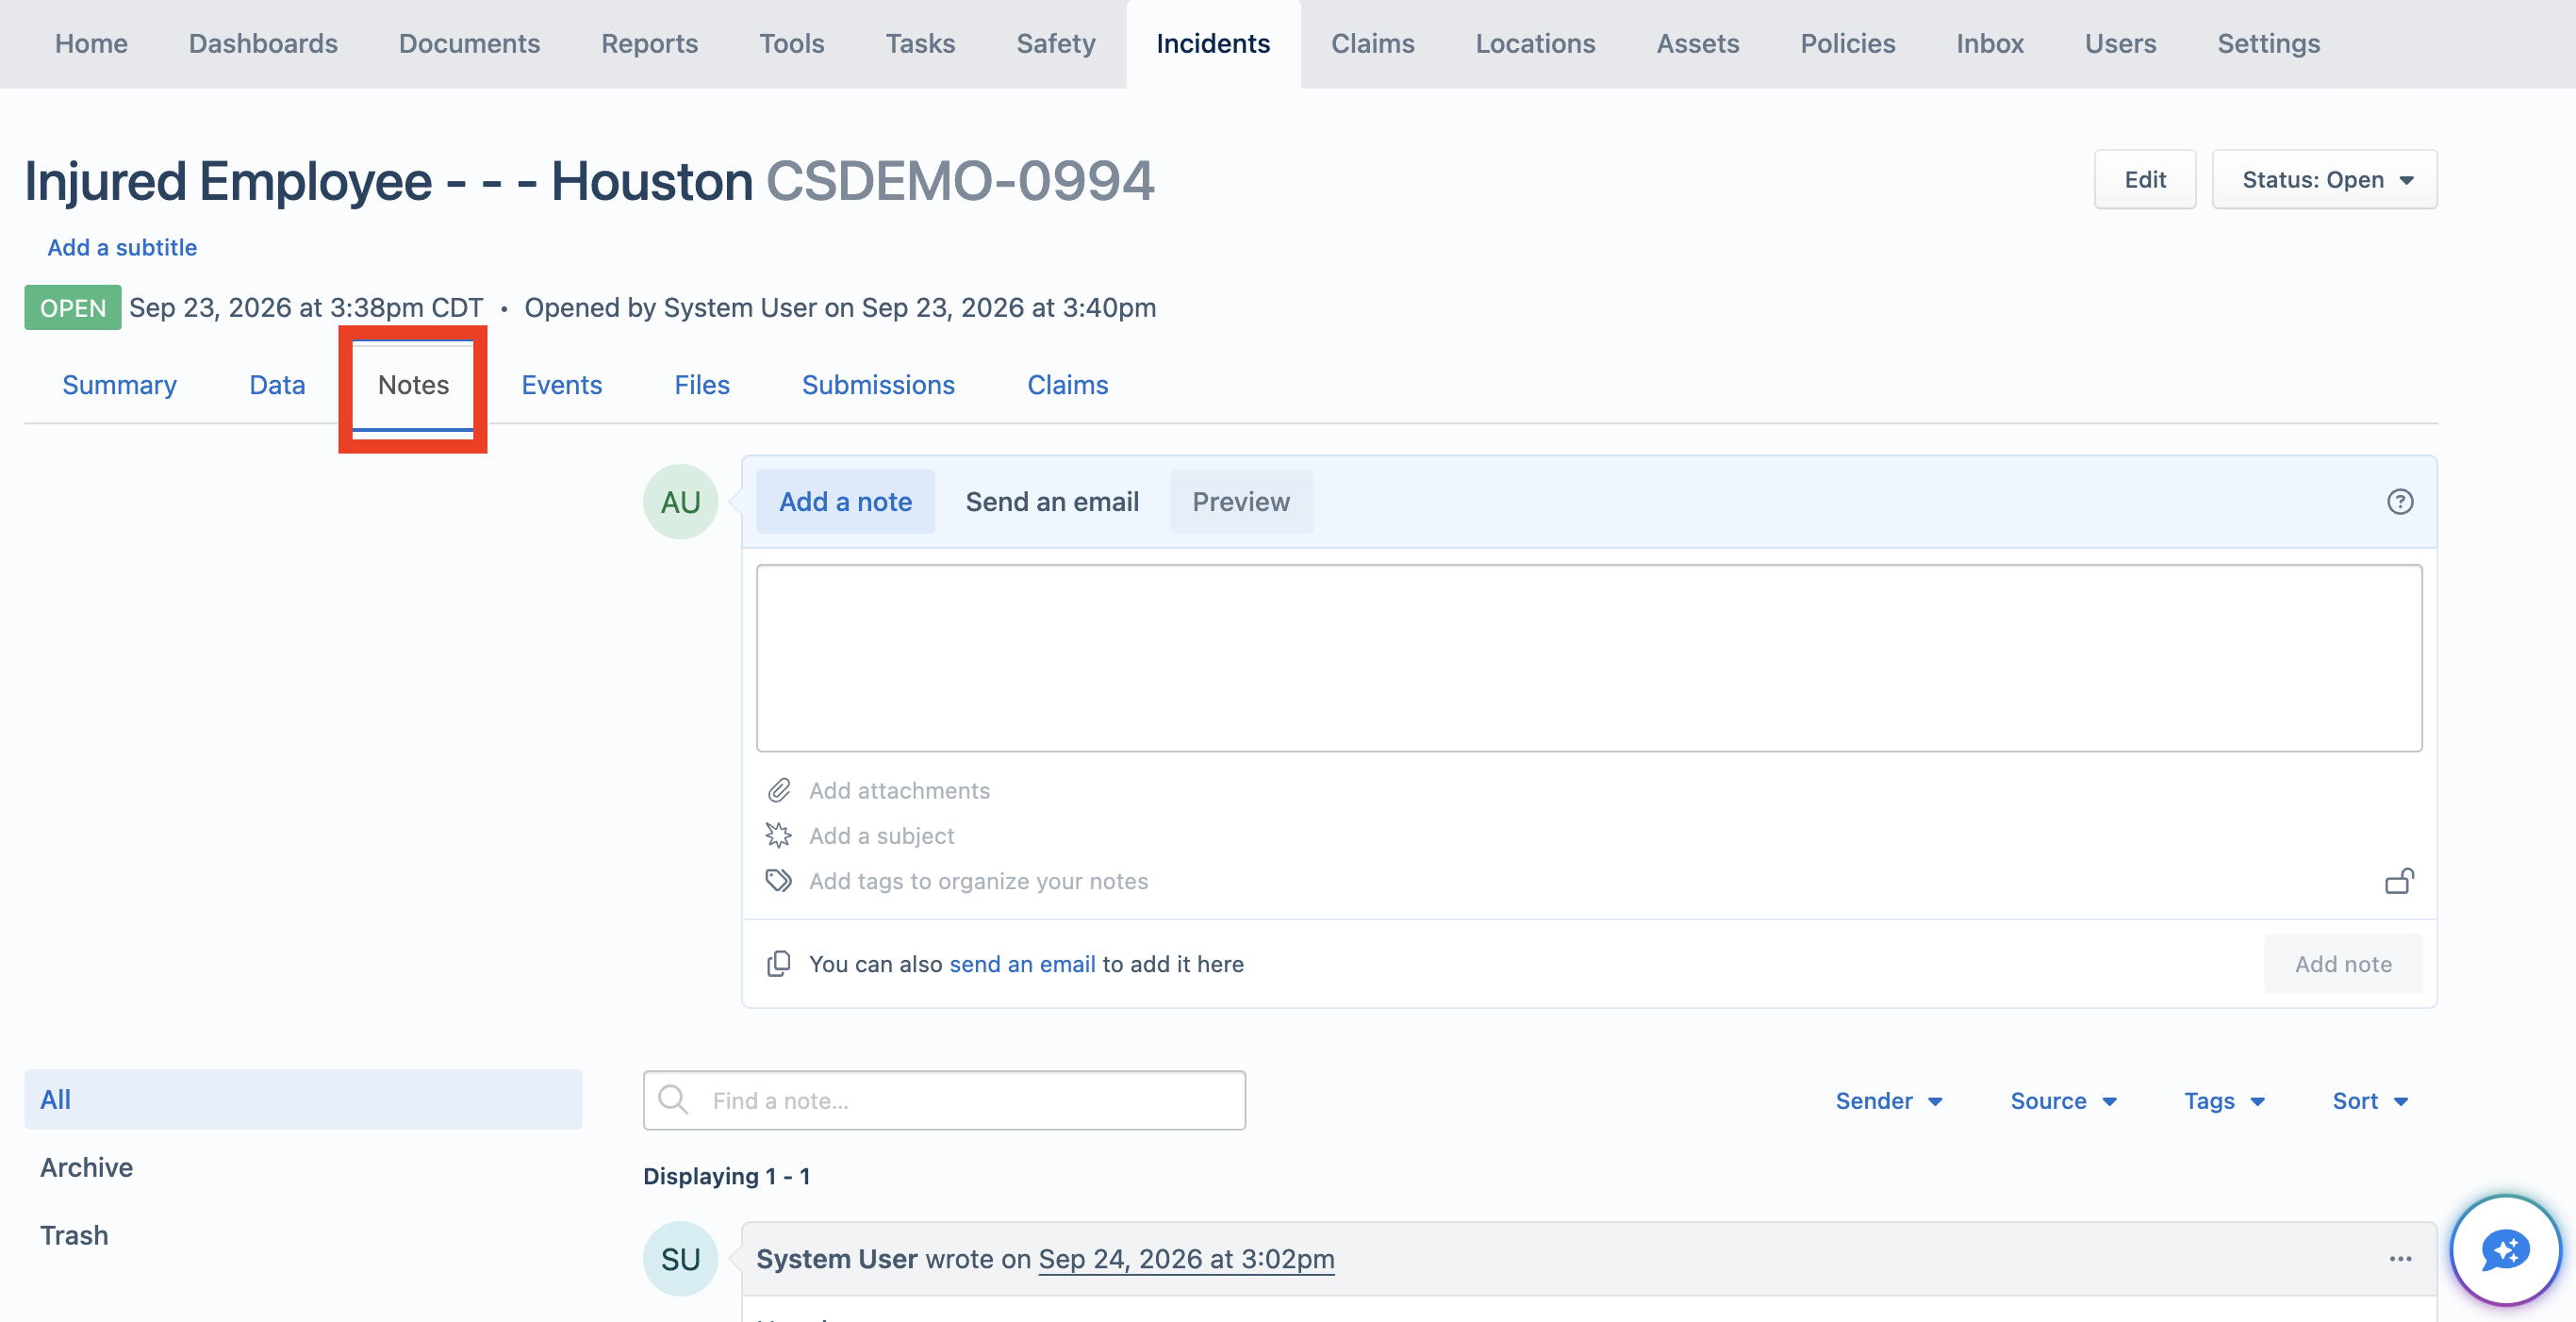
Task: Expand the Sender filter dropdown
Action: pos(1889,1101)
